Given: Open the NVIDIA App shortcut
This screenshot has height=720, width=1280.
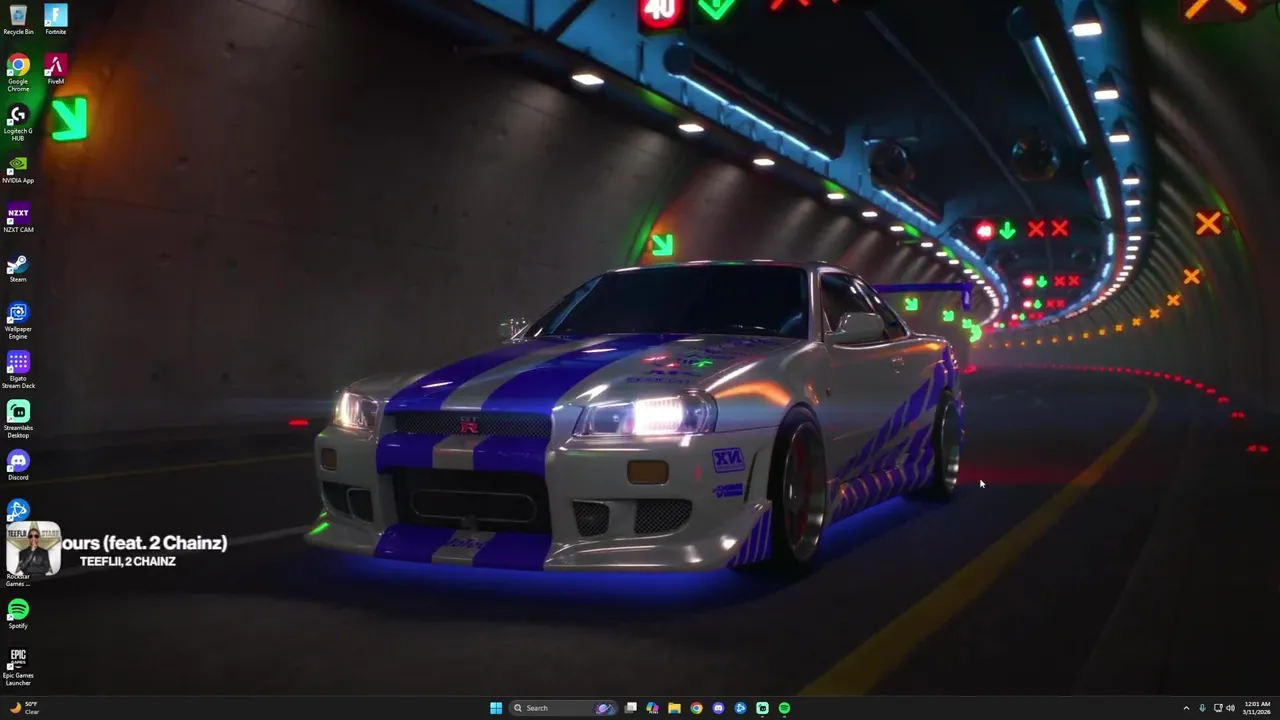Looking at the screenshot, I should 18,169.
